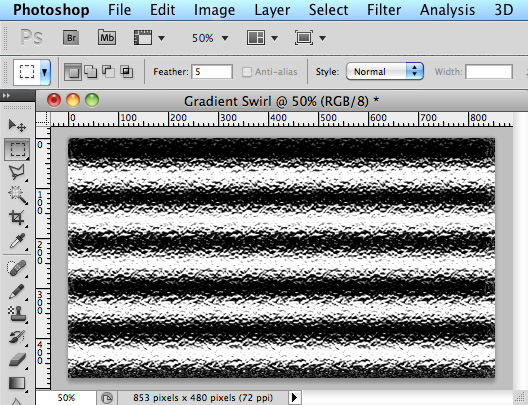Choose Add to selection mode

(x=91, y=71)
